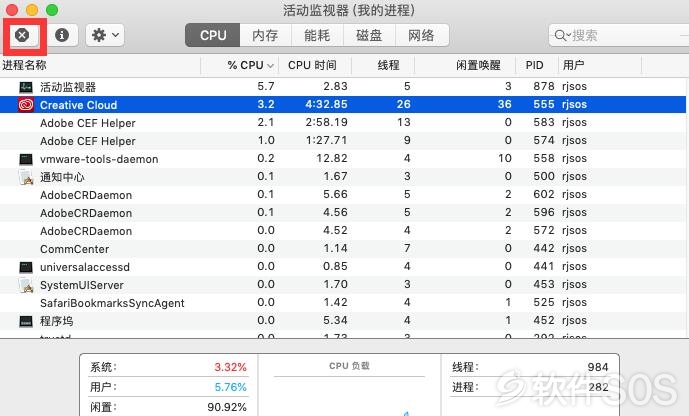
Task: Click the 活动监视器 process icon
Action: 26,87
